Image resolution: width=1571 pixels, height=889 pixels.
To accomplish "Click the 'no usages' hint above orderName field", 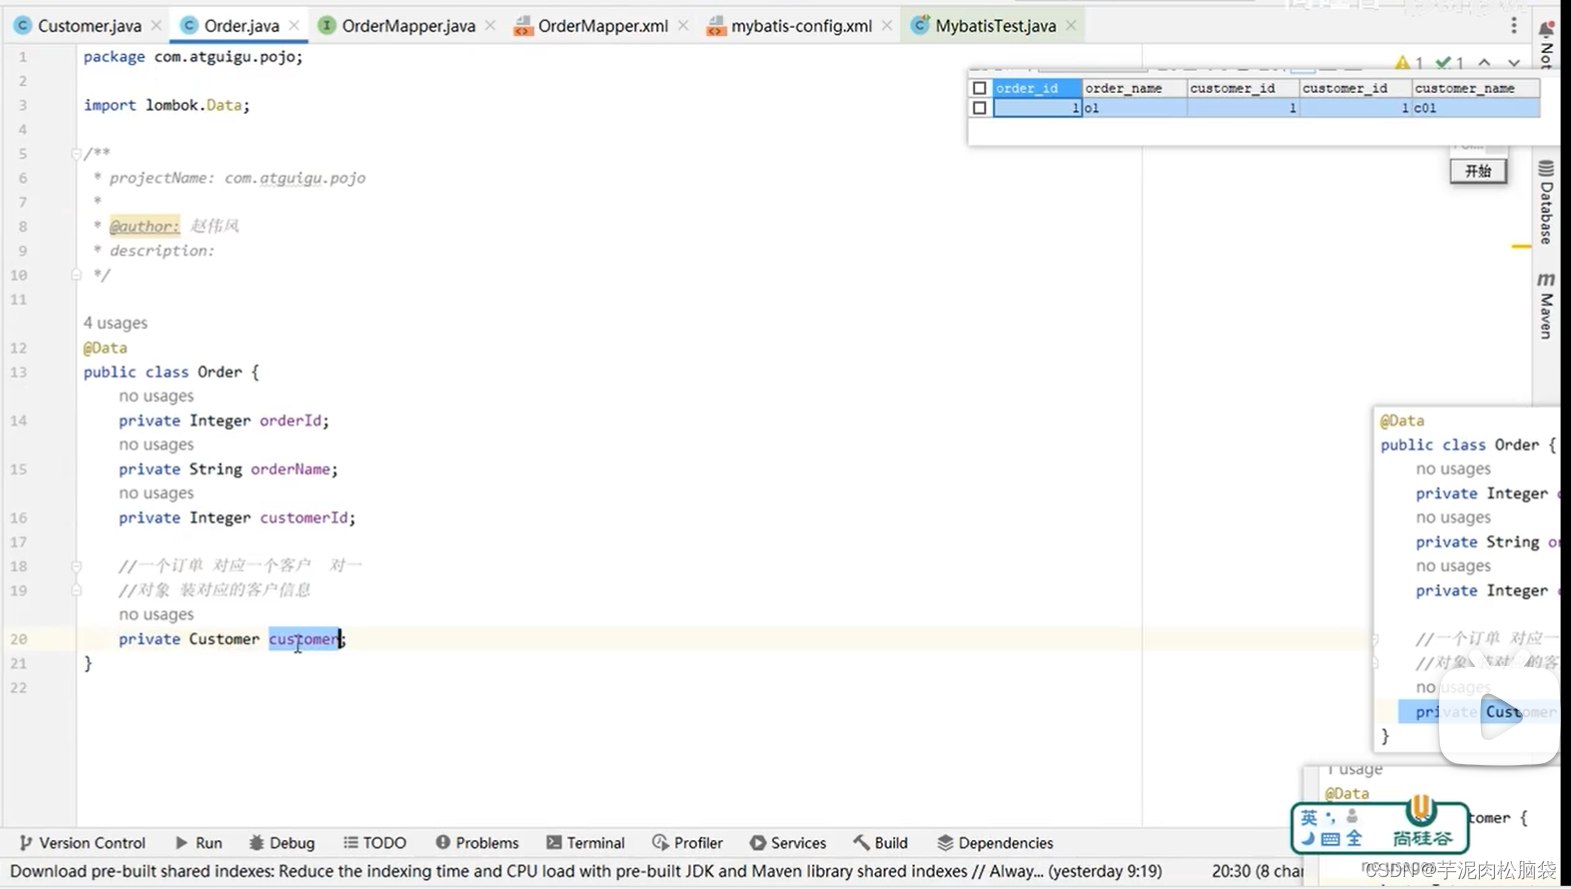I will (156, 445).
